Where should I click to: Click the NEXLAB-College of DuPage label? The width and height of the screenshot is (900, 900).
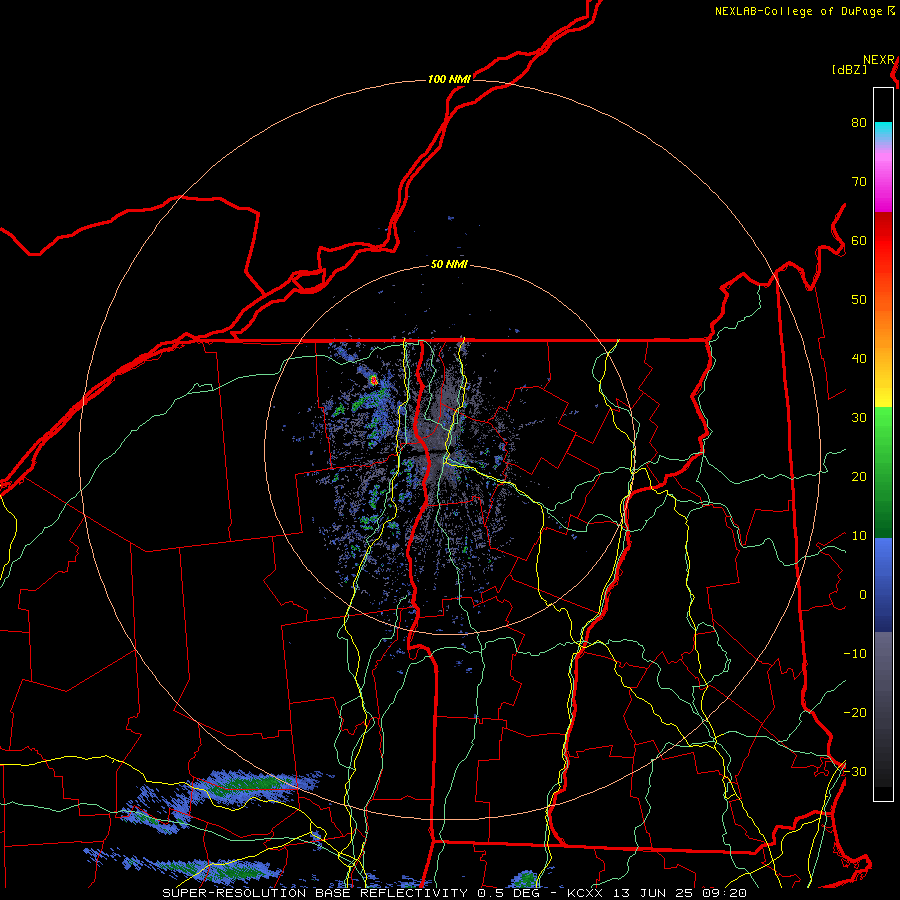(x=799, y=11)
